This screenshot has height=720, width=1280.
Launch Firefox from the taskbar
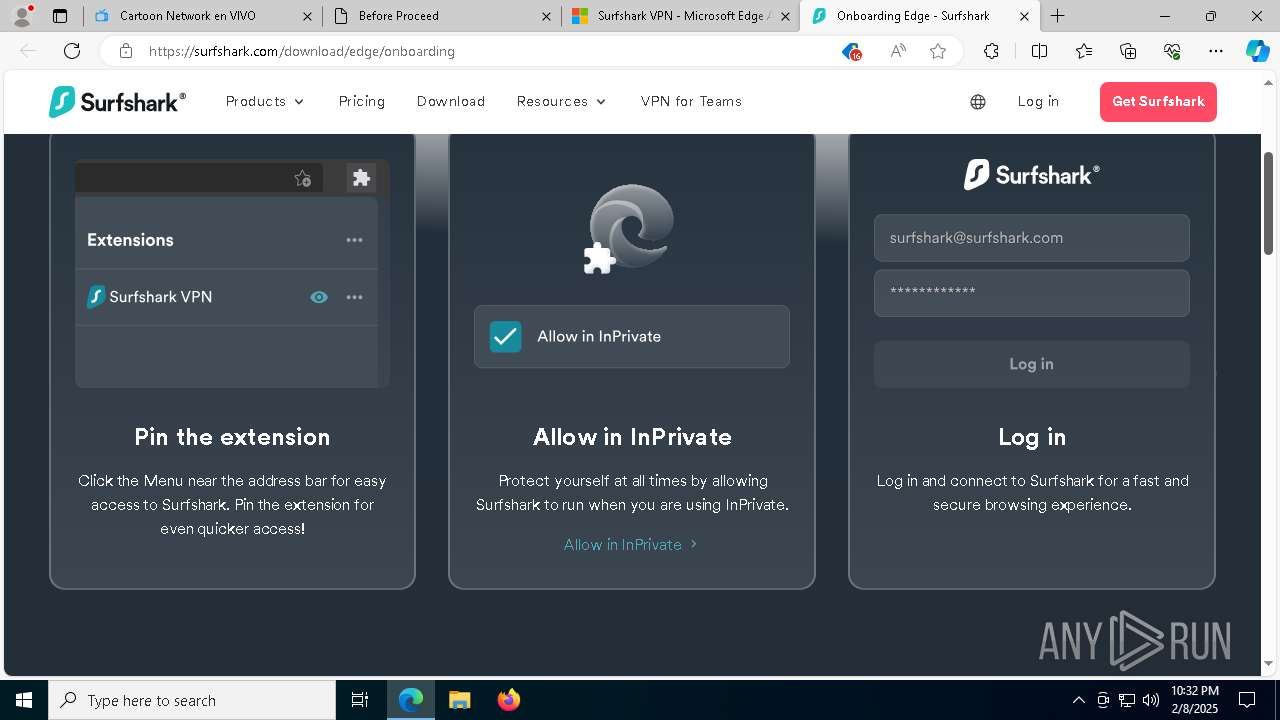point(508,700)
